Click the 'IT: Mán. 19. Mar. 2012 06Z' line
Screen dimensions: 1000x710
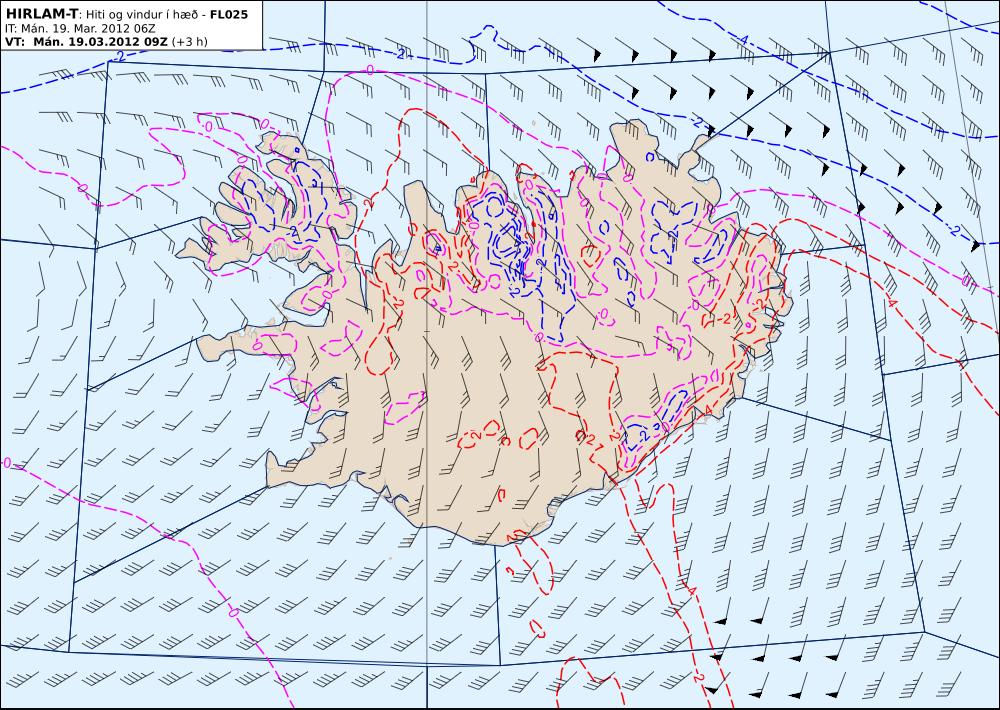(80, 29)
